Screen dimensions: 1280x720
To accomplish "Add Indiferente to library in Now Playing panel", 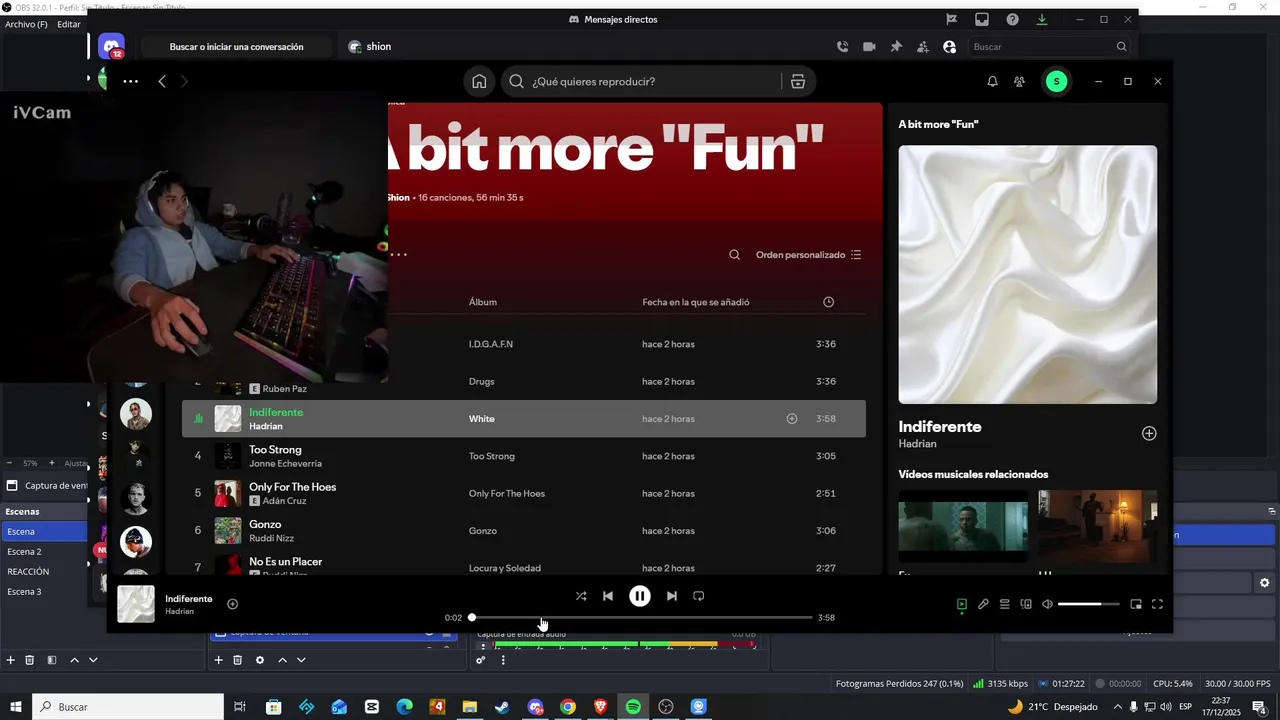I will pyautogui.click(x=1149, y=433).
